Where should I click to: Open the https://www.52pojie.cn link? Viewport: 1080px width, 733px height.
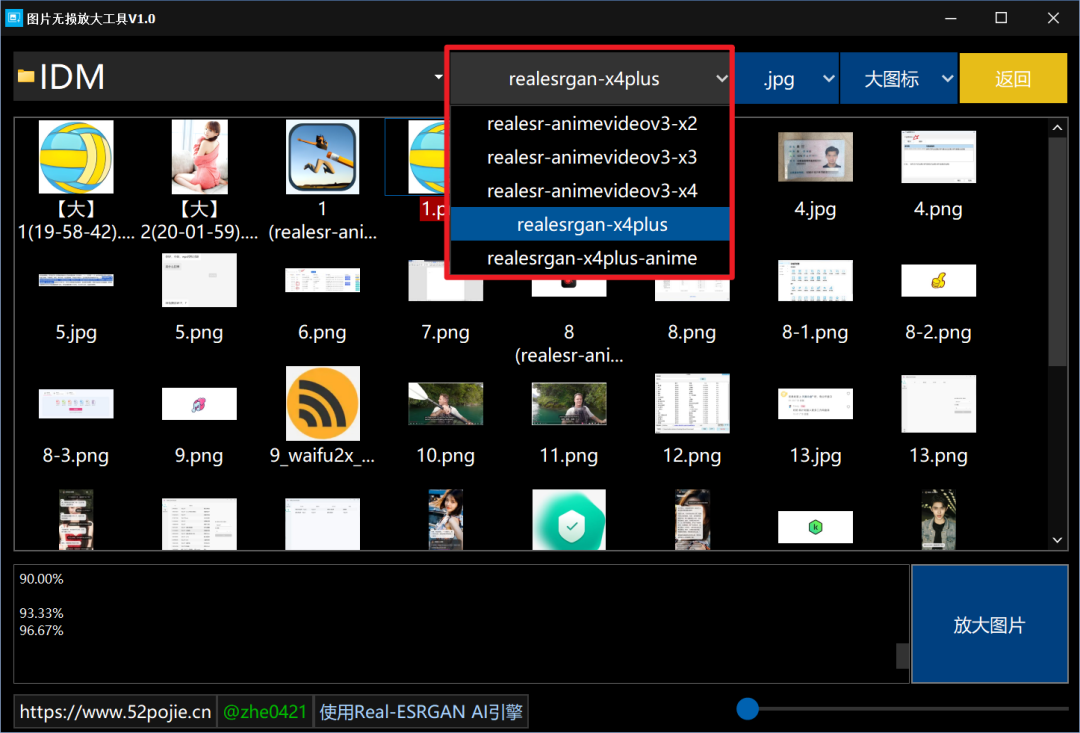(116, 712)
